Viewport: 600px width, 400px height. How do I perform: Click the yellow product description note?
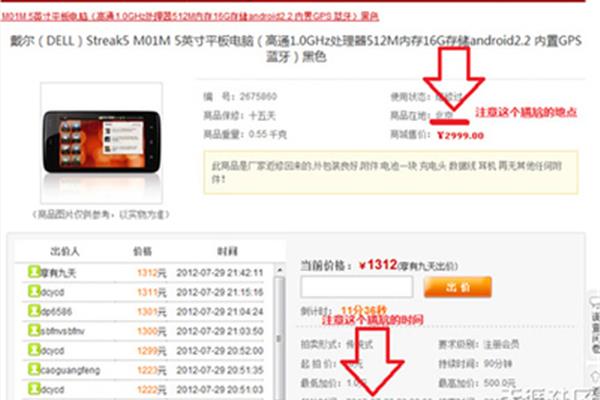391,172
